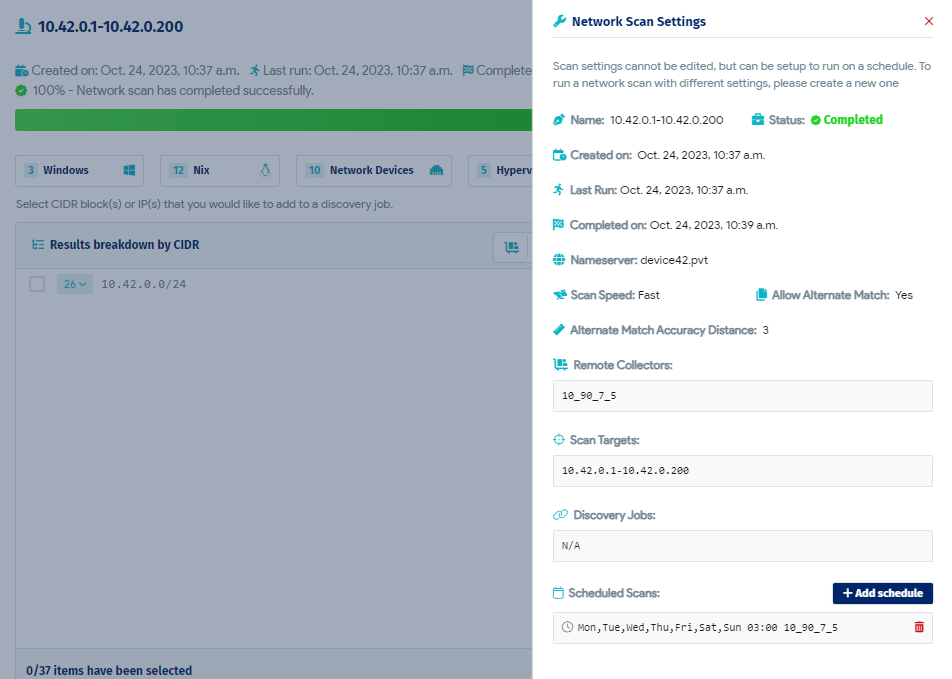
Task: Click the flag icon beside Completed on
Action: [558, 225]
